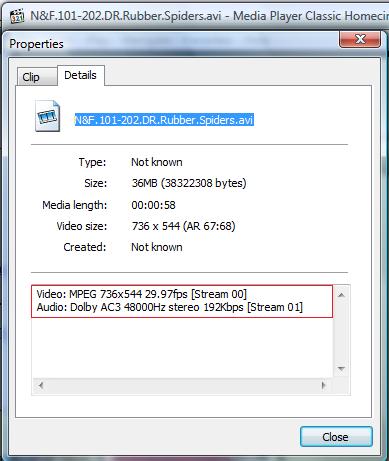This screenshot has height=461, width=389.
Task: Click the highlighted filename field N&F.101-202.DR.Rubber.Spiders.avi
Action: pos(164,120)
